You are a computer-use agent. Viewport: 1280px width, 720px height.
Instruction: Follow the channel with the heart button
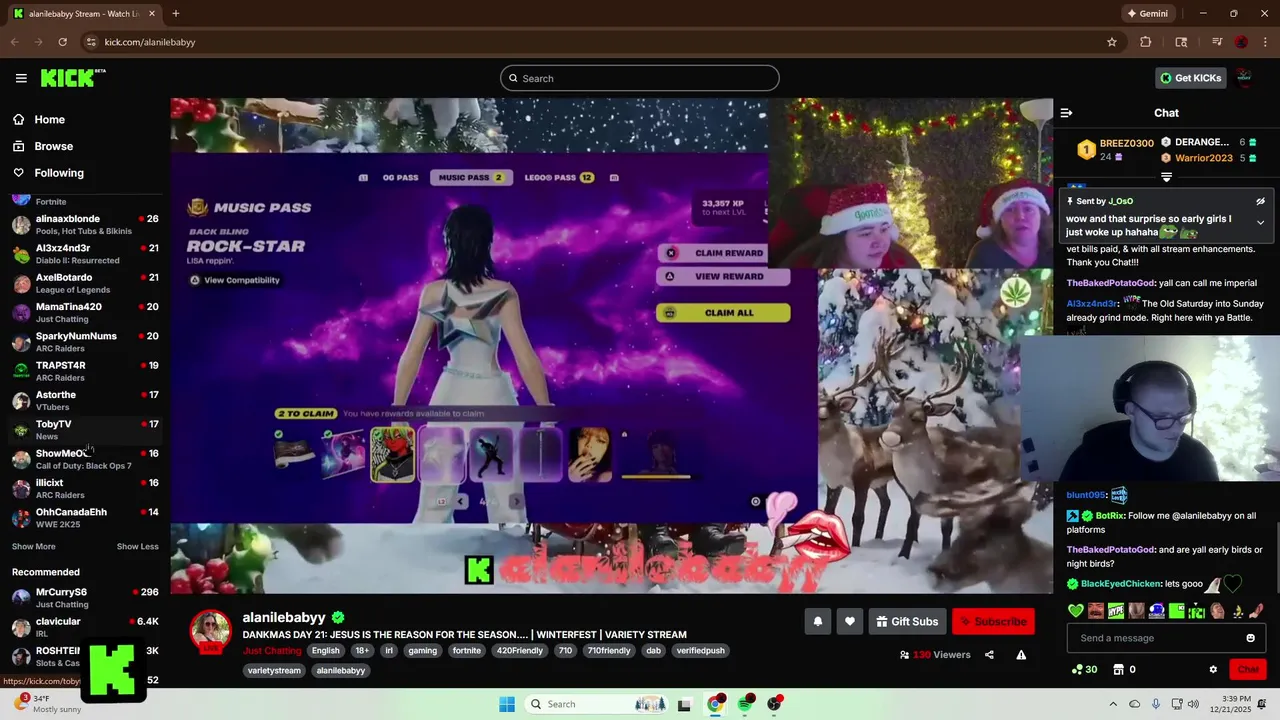point(849,622)
